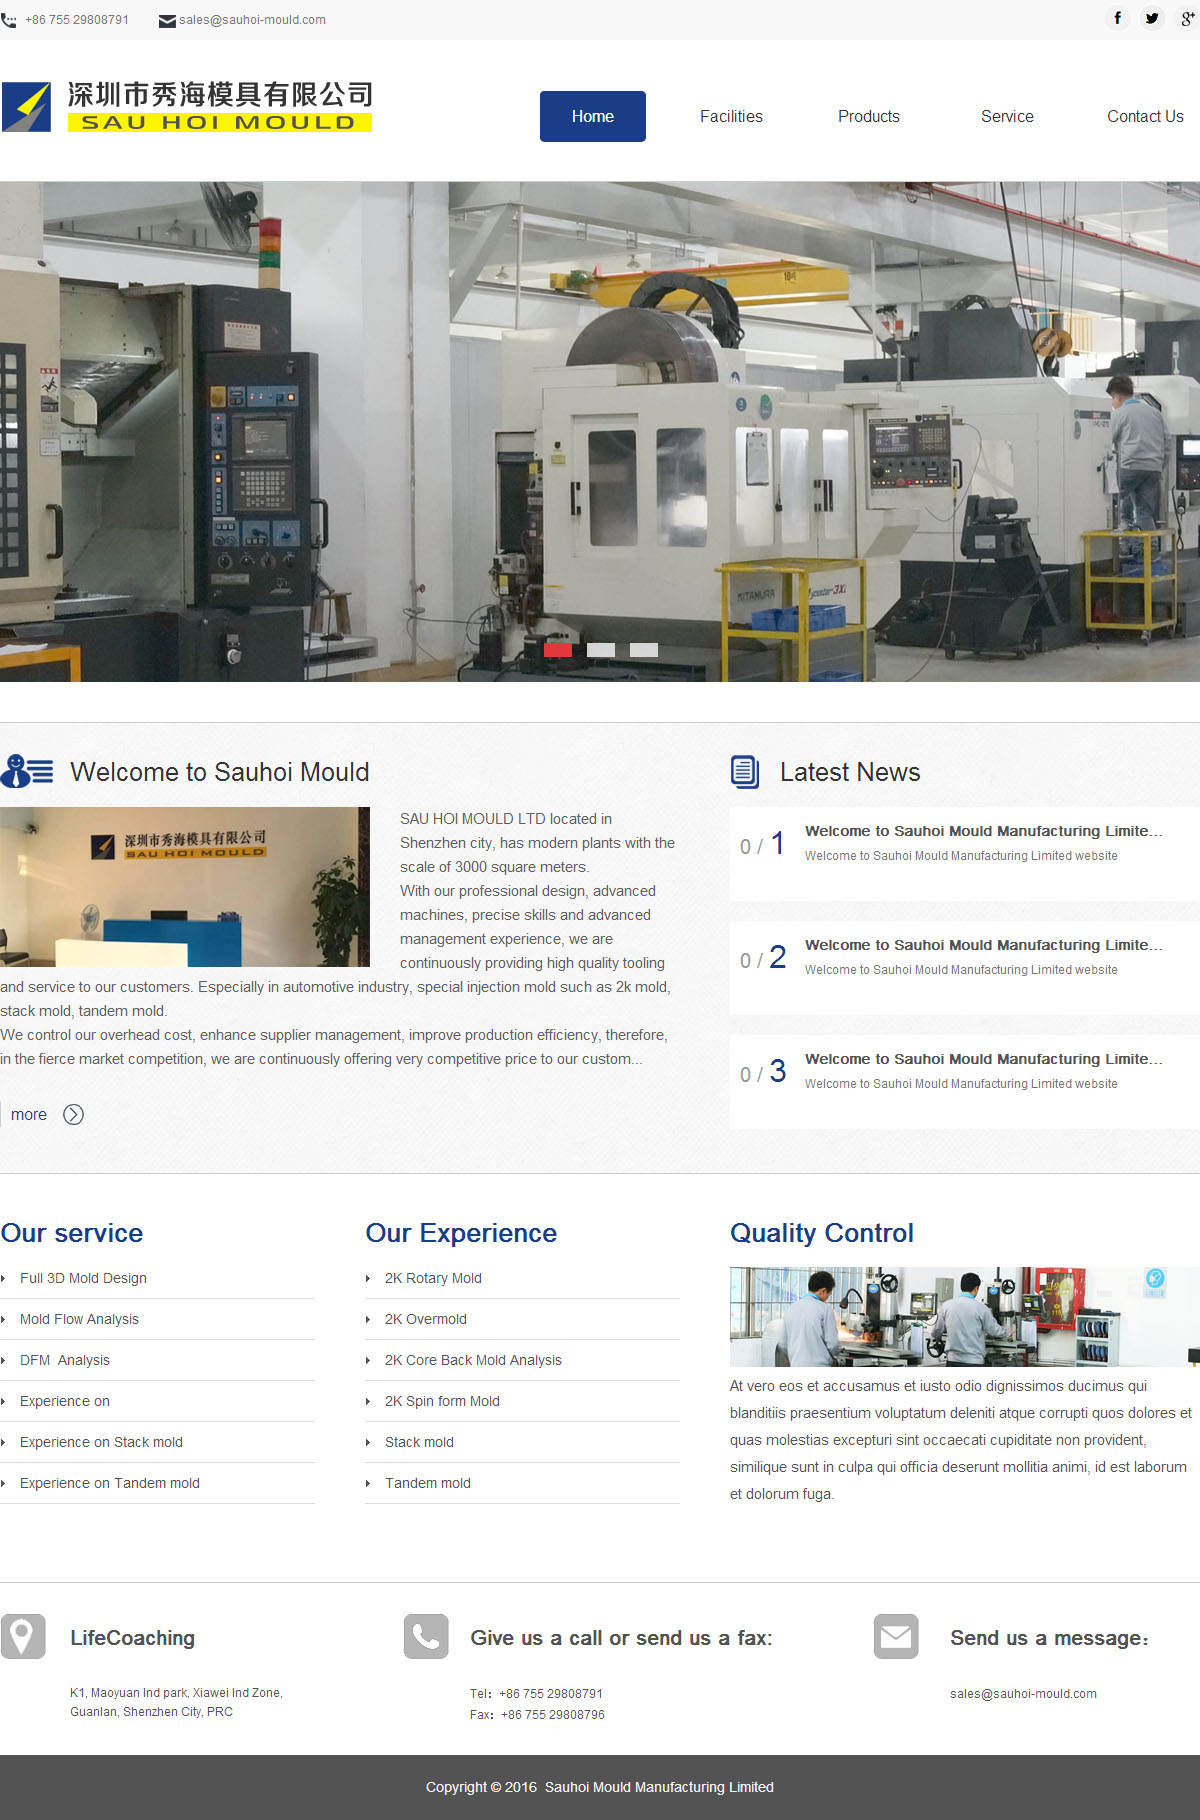Click the telephone icon in footer
This screenshot has width=1200, height=1820.
click(426, 1636)
